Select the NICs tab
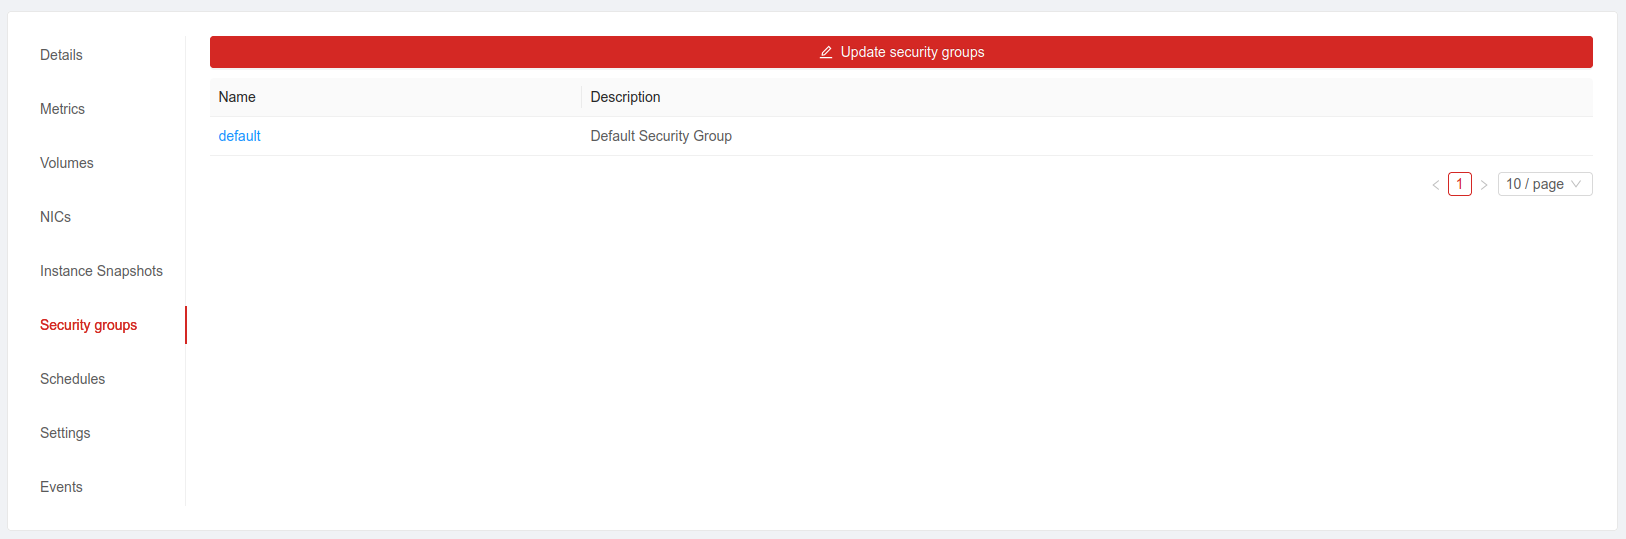Screen dimensions: 1626x539 [55, 217]
